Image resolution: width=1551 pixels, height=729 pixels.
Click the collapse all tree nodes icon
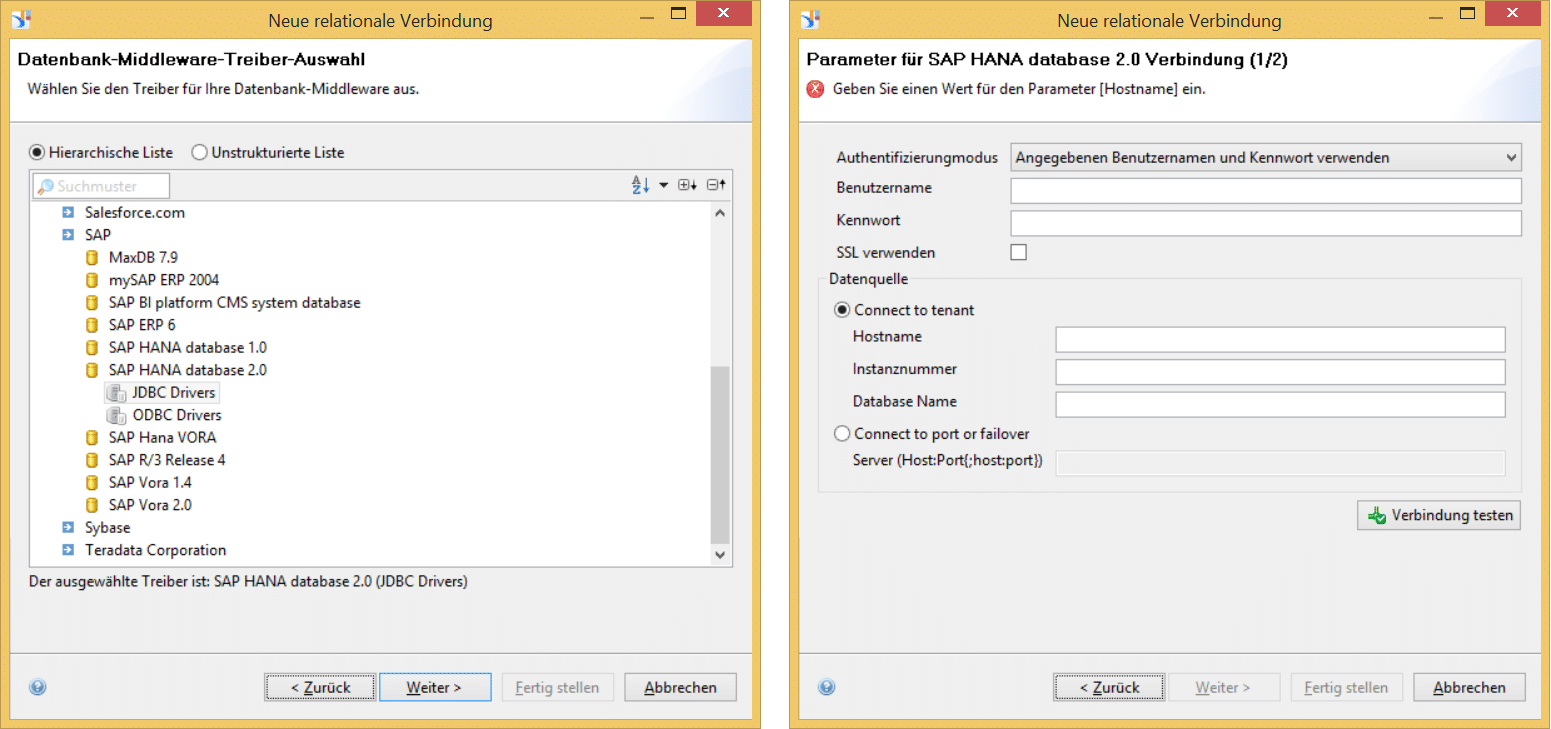[x=716, y=185]
